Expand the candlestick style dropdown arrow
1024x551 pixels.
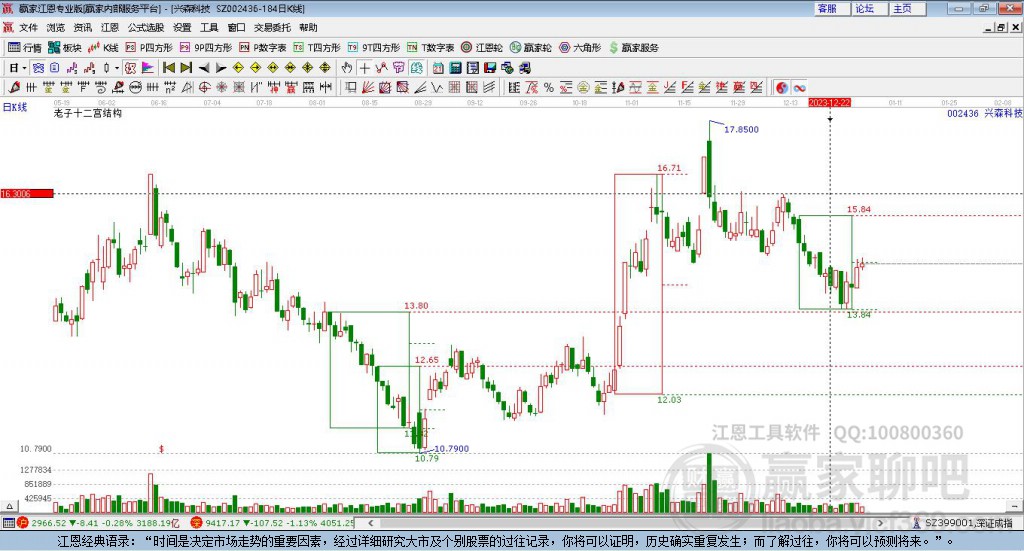coord(117,68)
